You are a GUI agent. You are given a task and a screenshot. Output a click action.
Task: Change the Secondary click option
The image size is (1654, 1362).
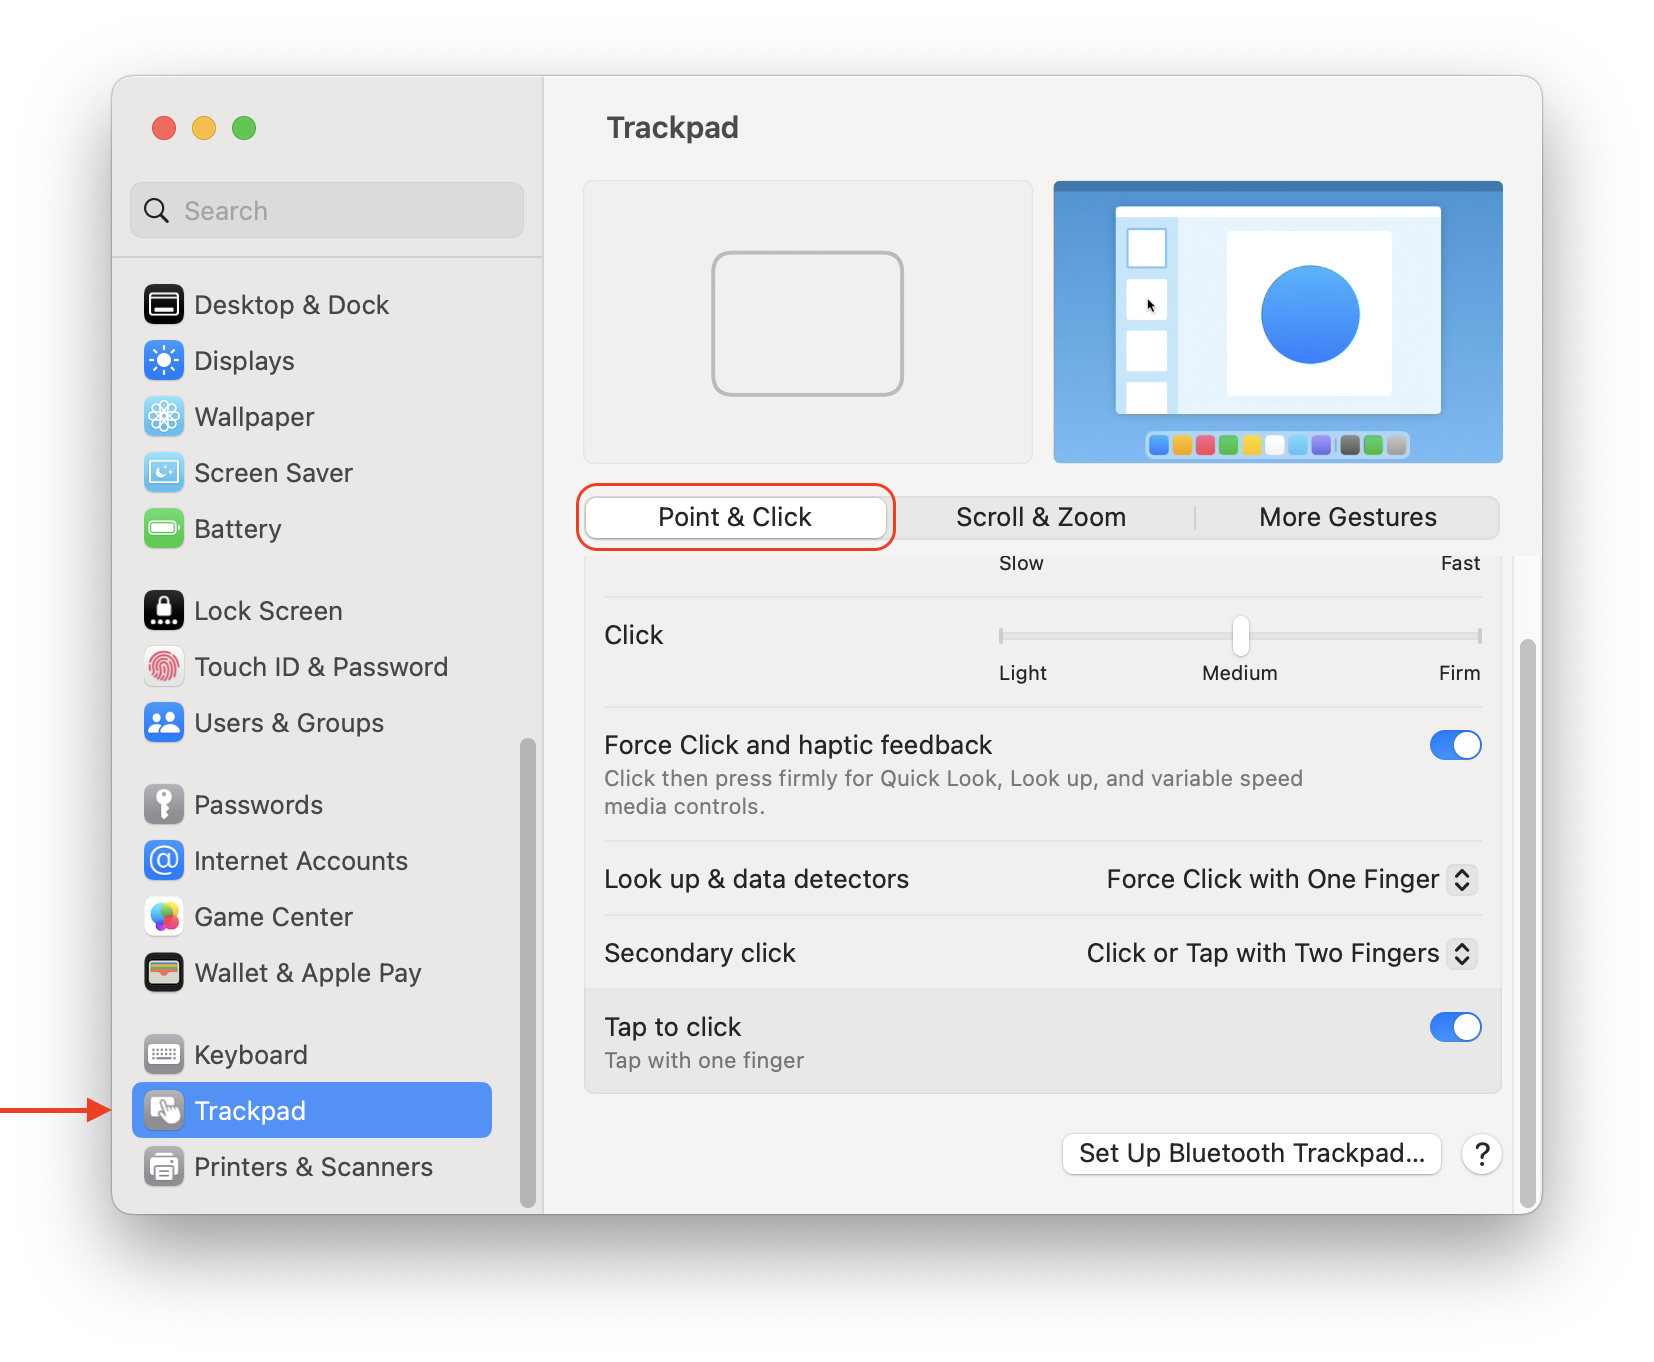tap(1278, 953)
